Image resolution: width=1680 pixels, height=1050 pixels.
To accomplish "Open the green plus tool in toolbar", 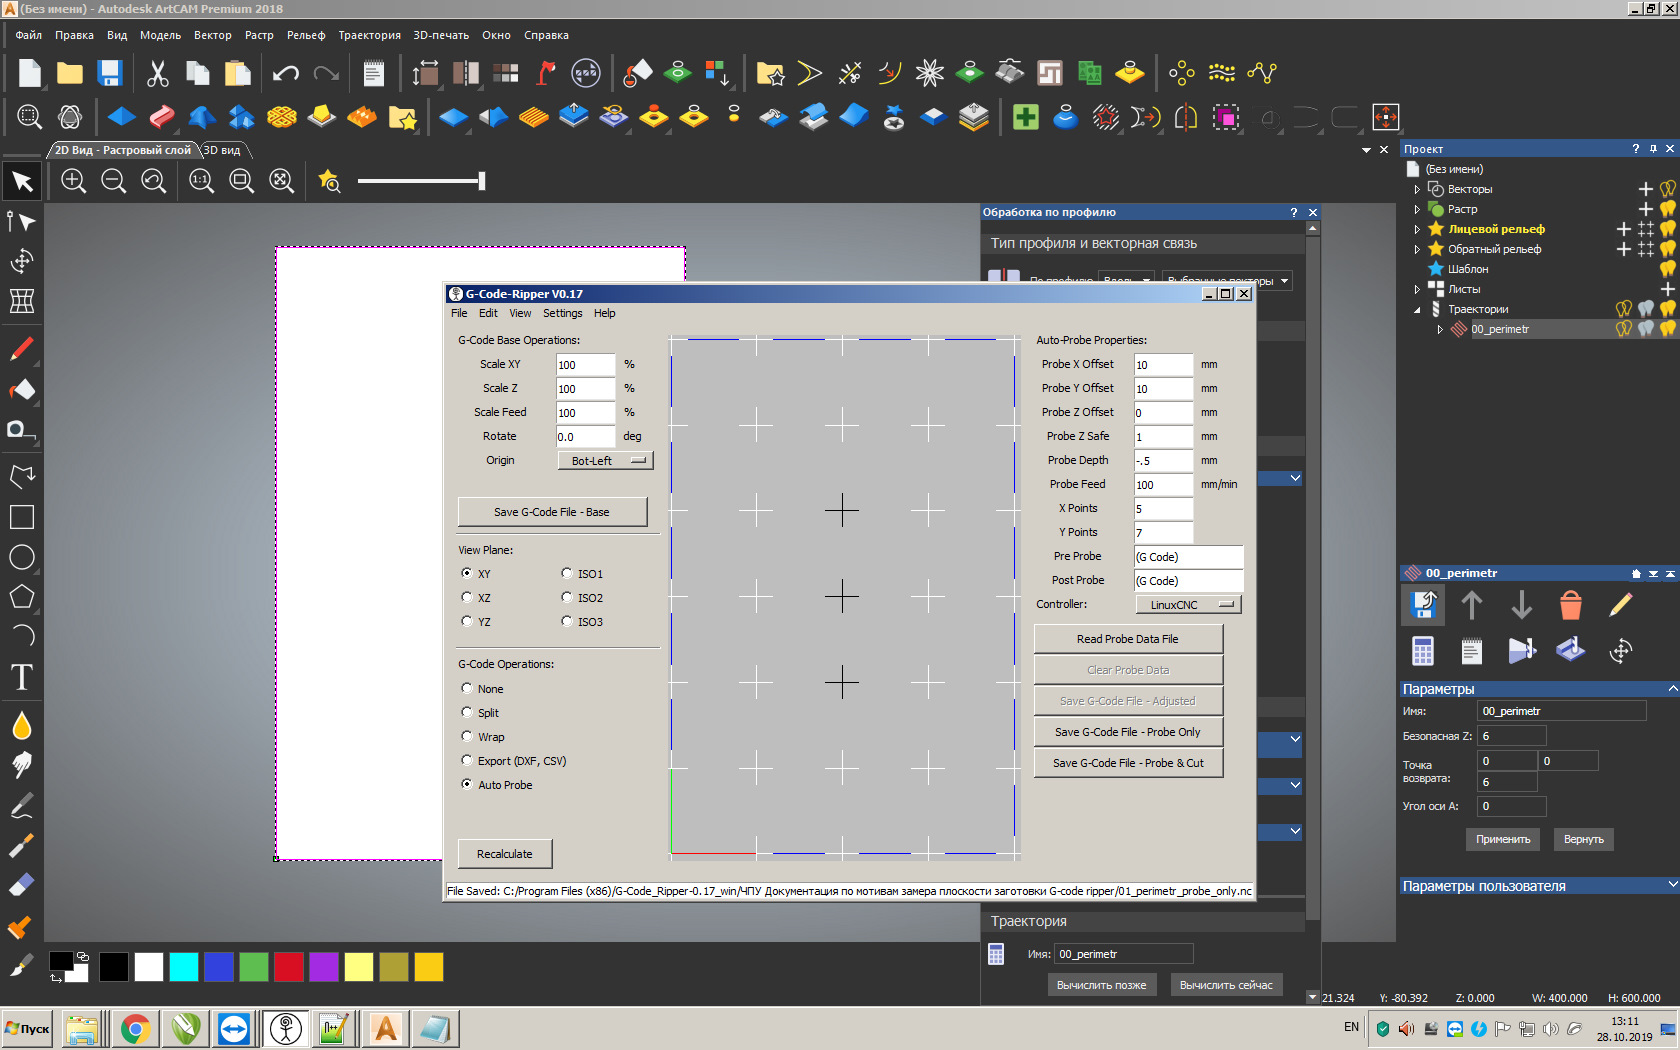I will [1026, 117].
